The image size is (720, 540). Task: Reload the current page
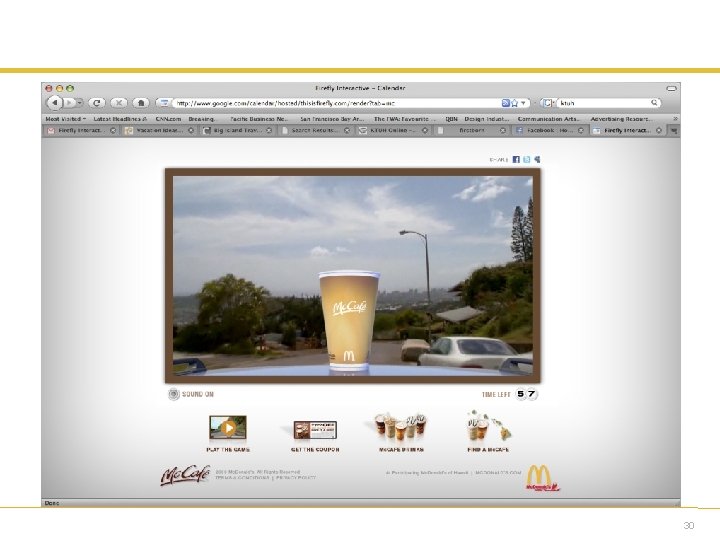click(96, 103)
